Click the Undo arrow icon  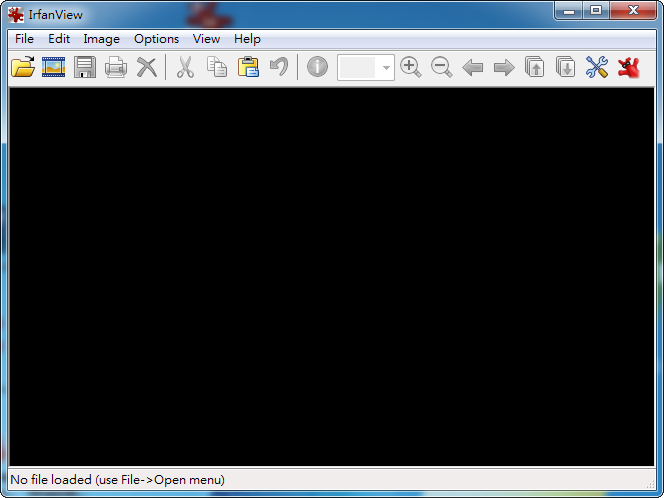(x=279, y=67)
